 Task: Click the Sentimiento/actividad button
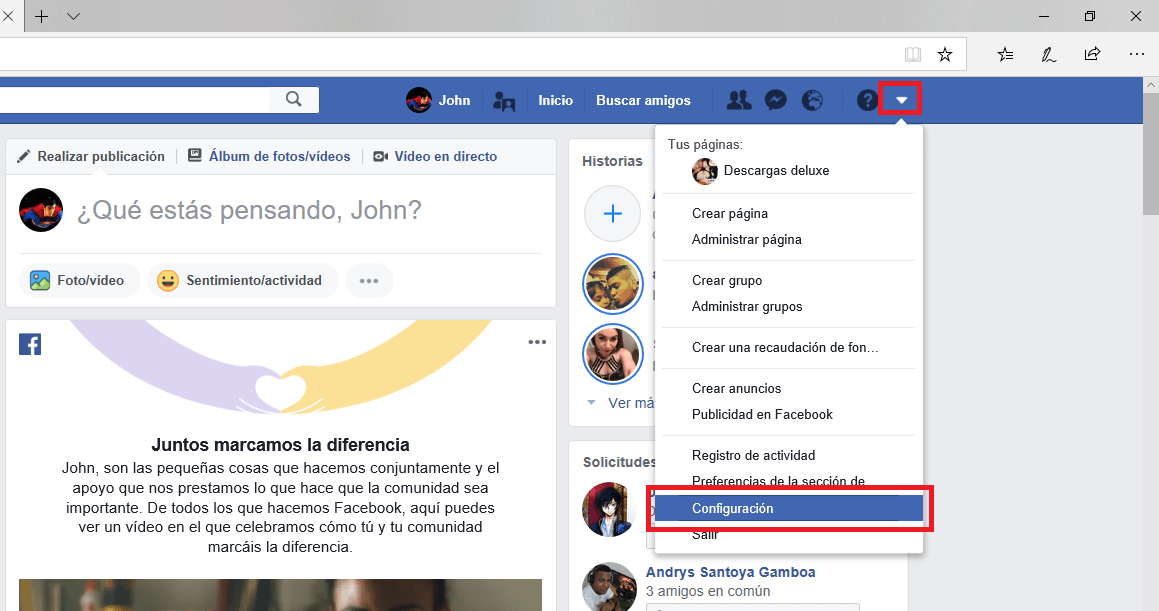tap(242, 281)
